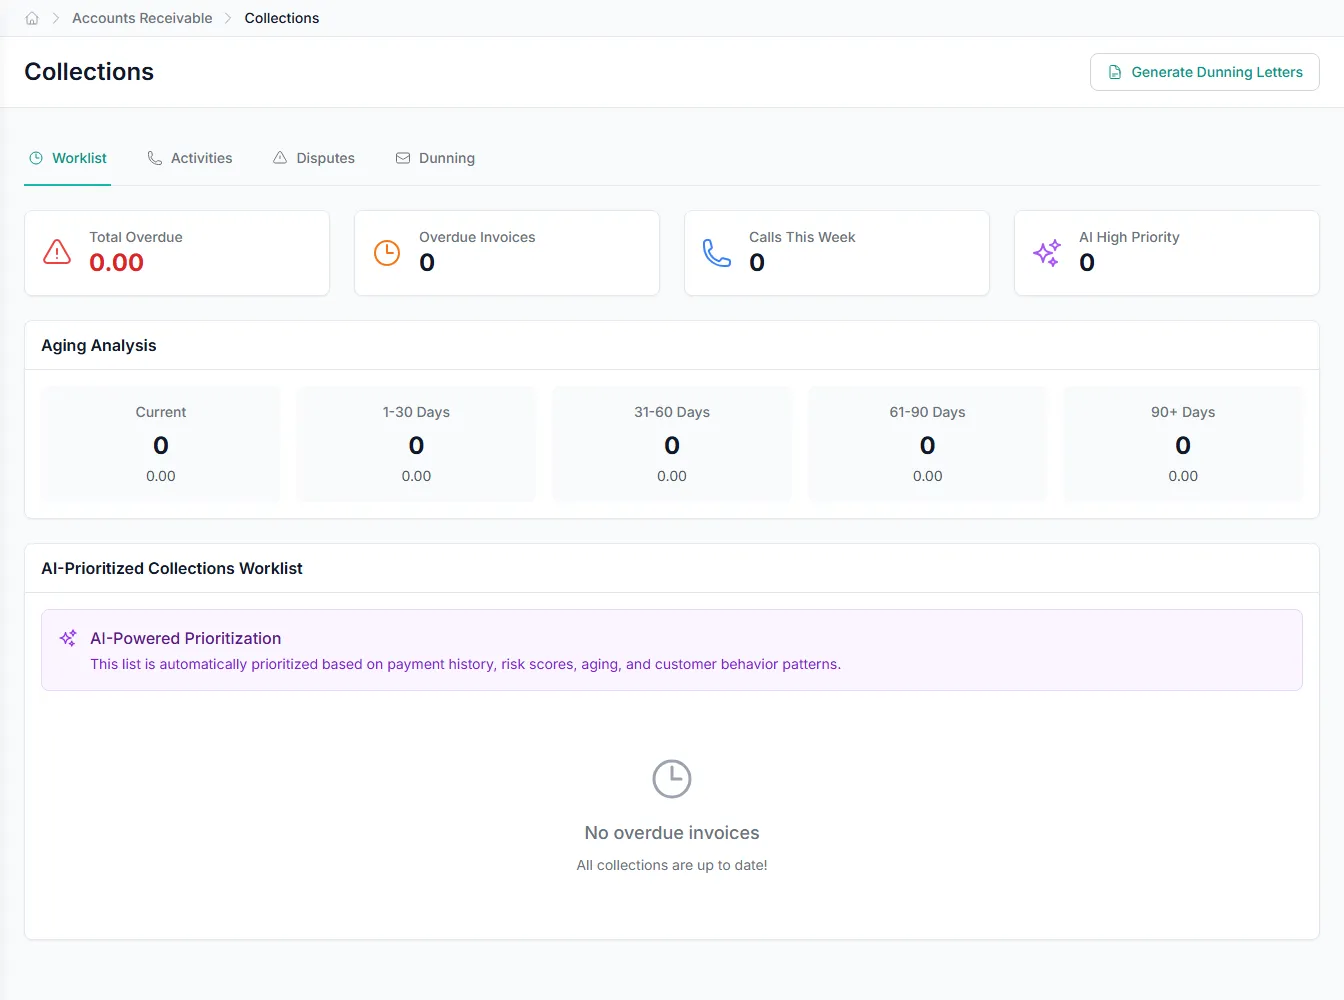Click the Collections breadcrumb item
Screen dimensions: 1344x1000
pyautogui.click(x=282, y=18)
